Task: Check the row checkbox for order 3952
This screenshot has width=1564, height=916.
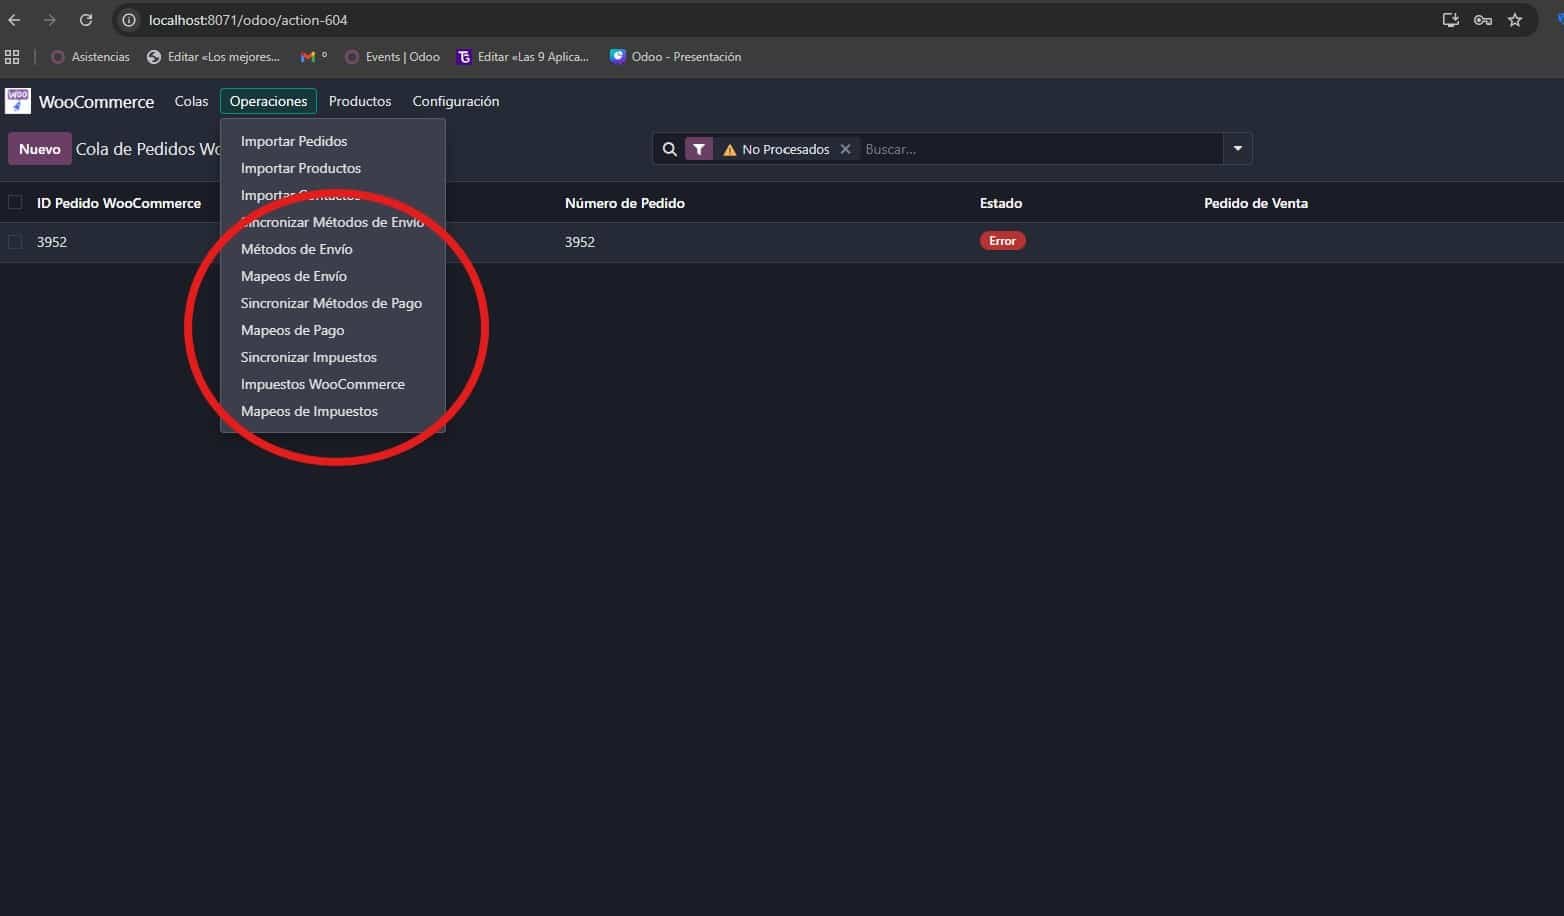Action: point(15,241)
